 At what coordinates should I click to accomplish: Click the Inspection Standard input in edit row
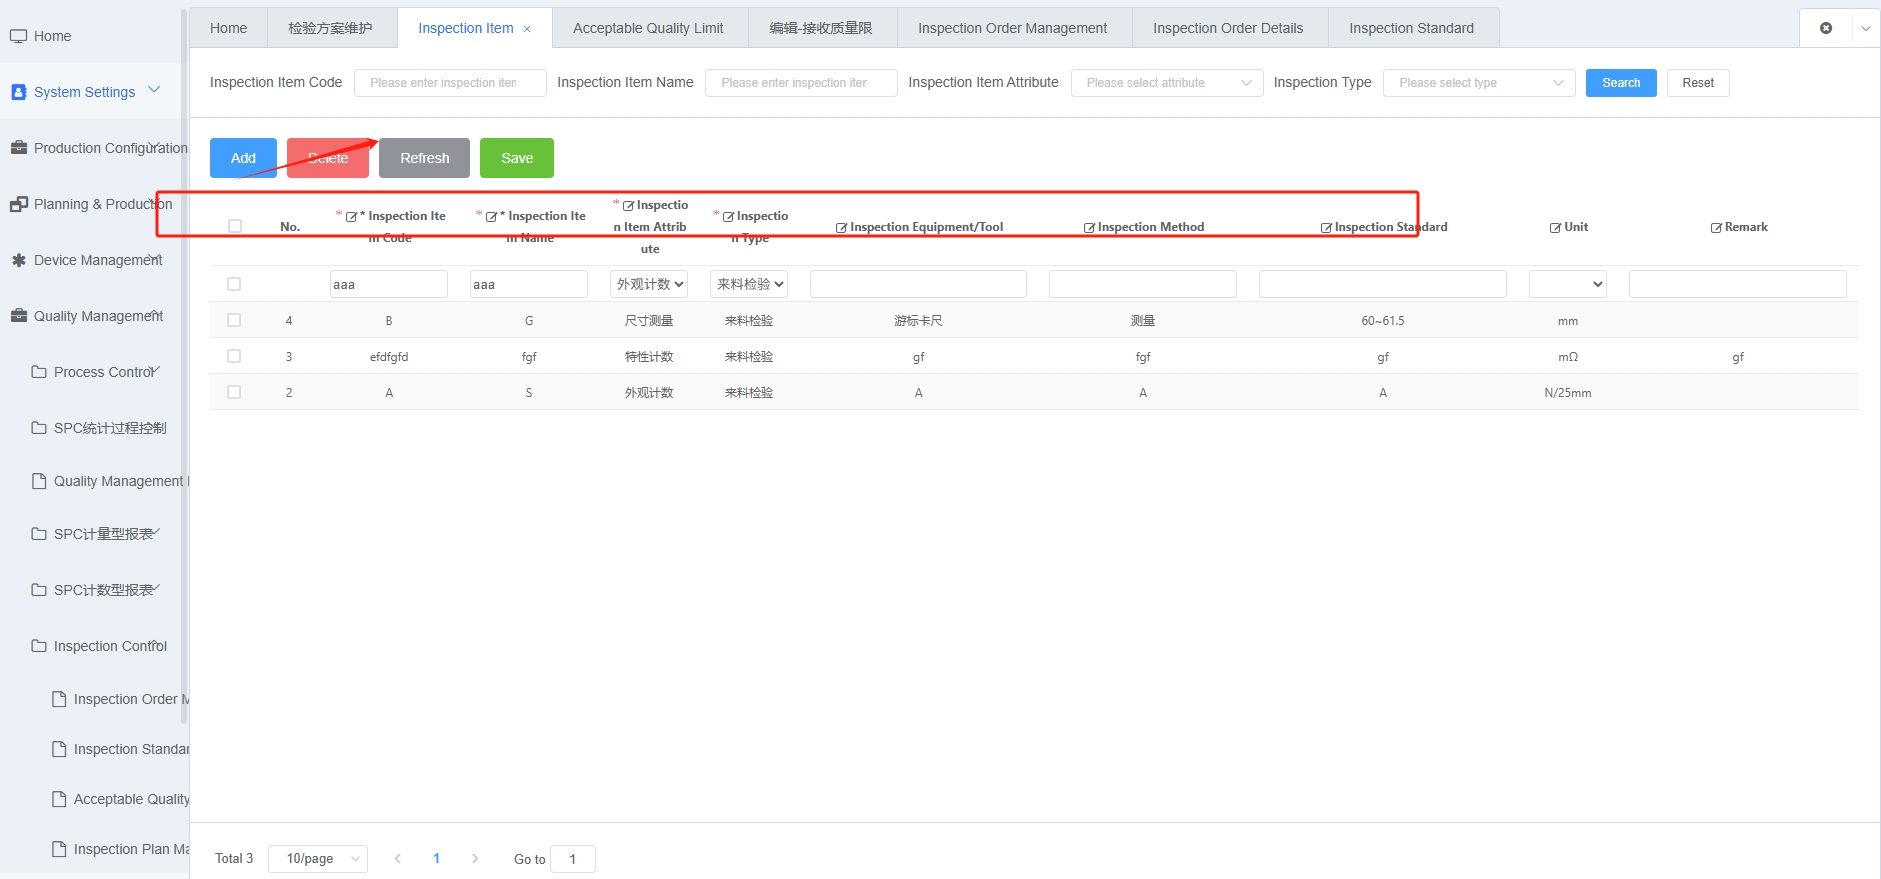(x=1382, y=284)
